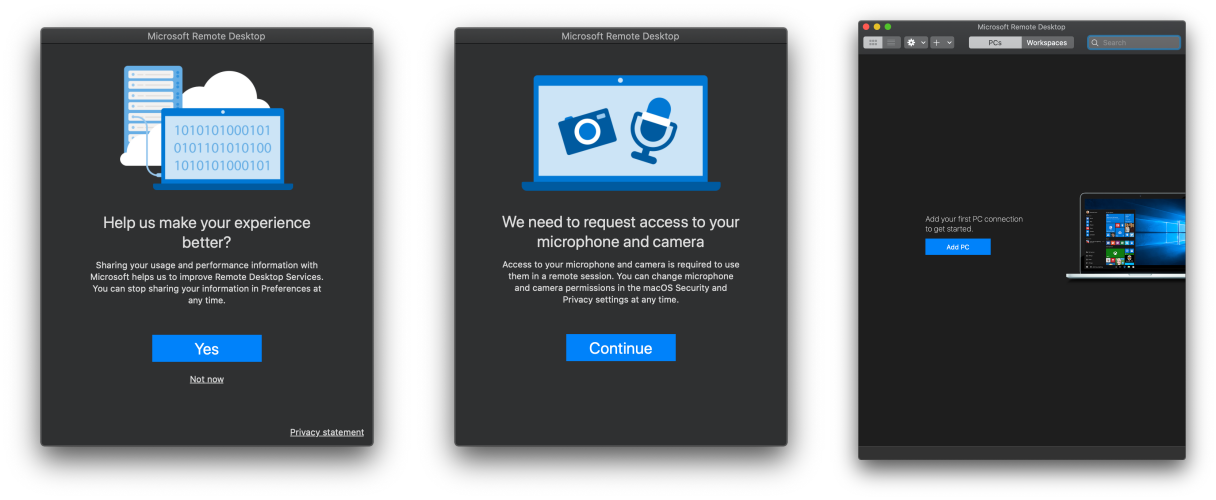Screen dimensions: 1216x500
Task: Open the Privacy statement link
Action: [x=327, y=432]
